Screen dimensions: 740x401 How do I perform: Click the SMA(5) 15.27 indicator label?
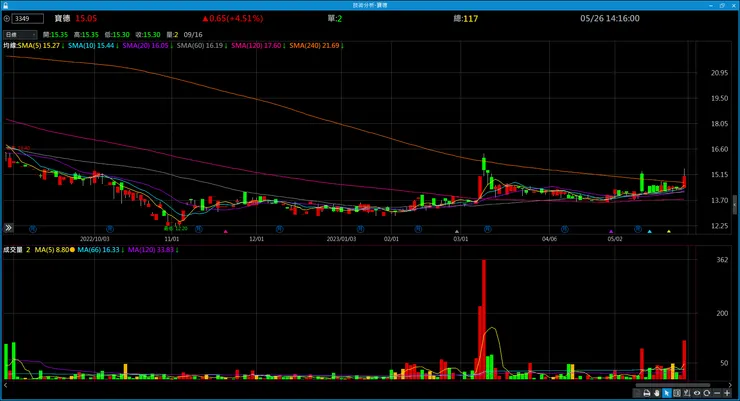[x=41, y=46]
